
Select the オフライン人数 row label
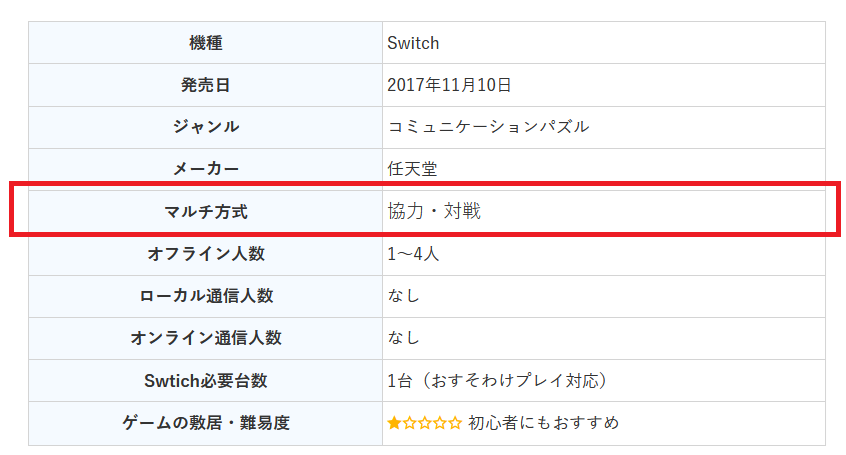pyautogui.click(x=205, y=254)
